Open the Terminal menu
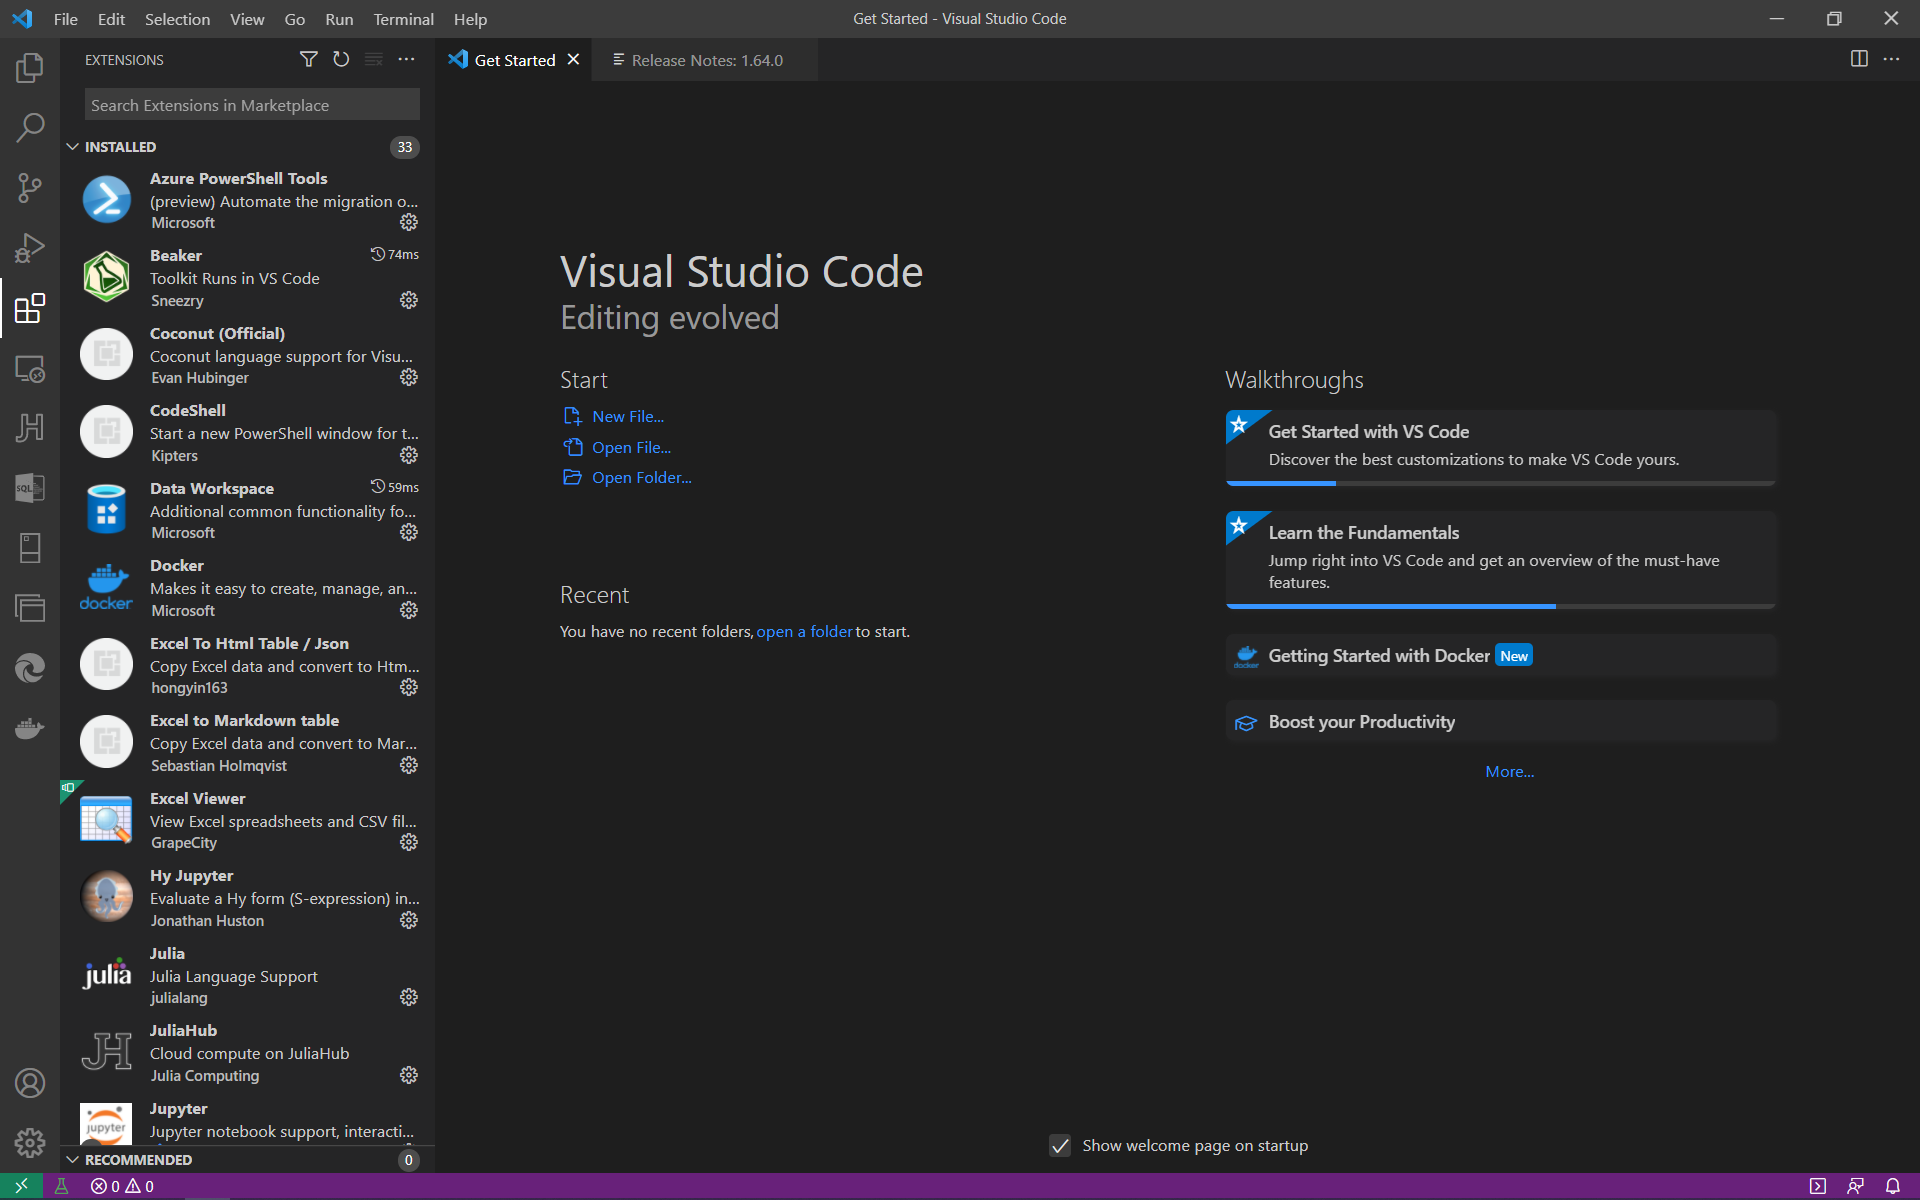The width and height of the screenshot is (1920, 1200). pos(403,19)
